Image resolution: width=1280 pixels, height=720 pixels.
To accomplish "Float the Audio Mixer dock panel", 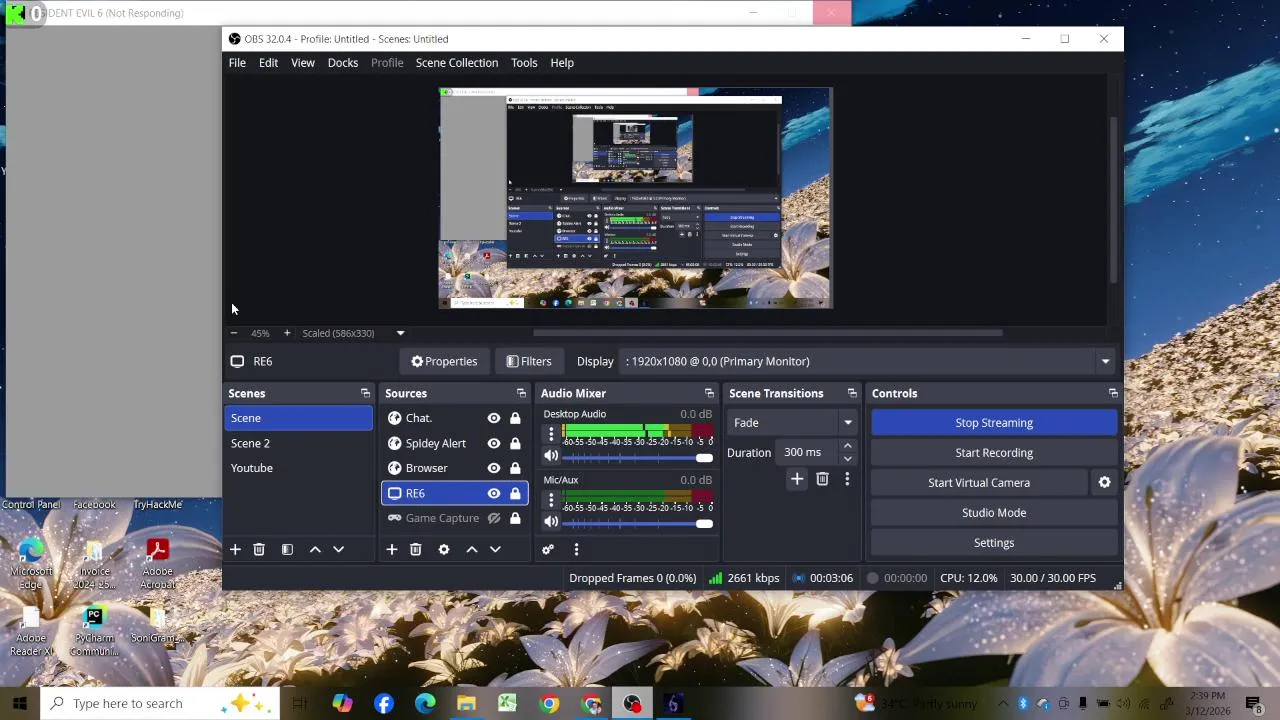I will coord(709,393).
